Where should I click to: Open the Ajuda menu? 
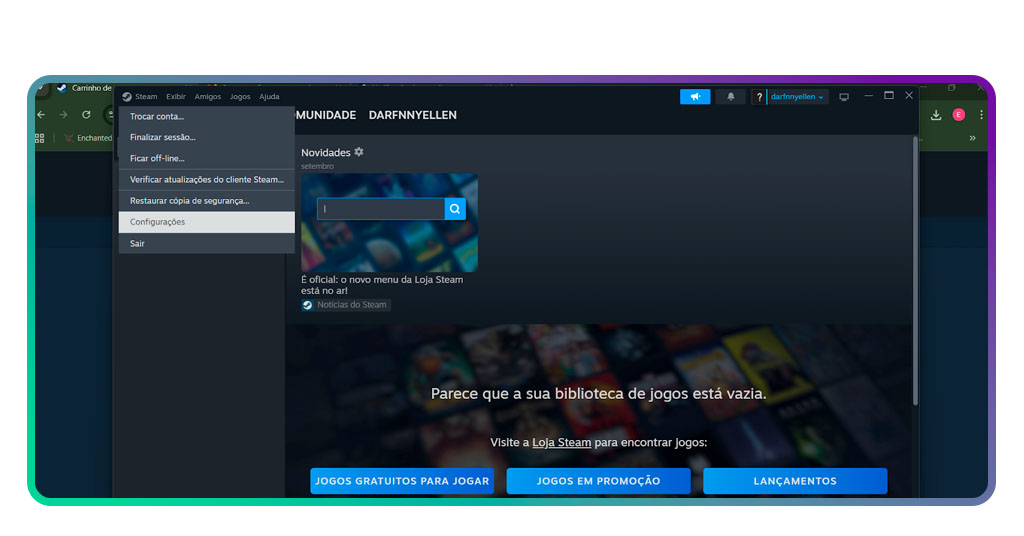coord(269,97)
